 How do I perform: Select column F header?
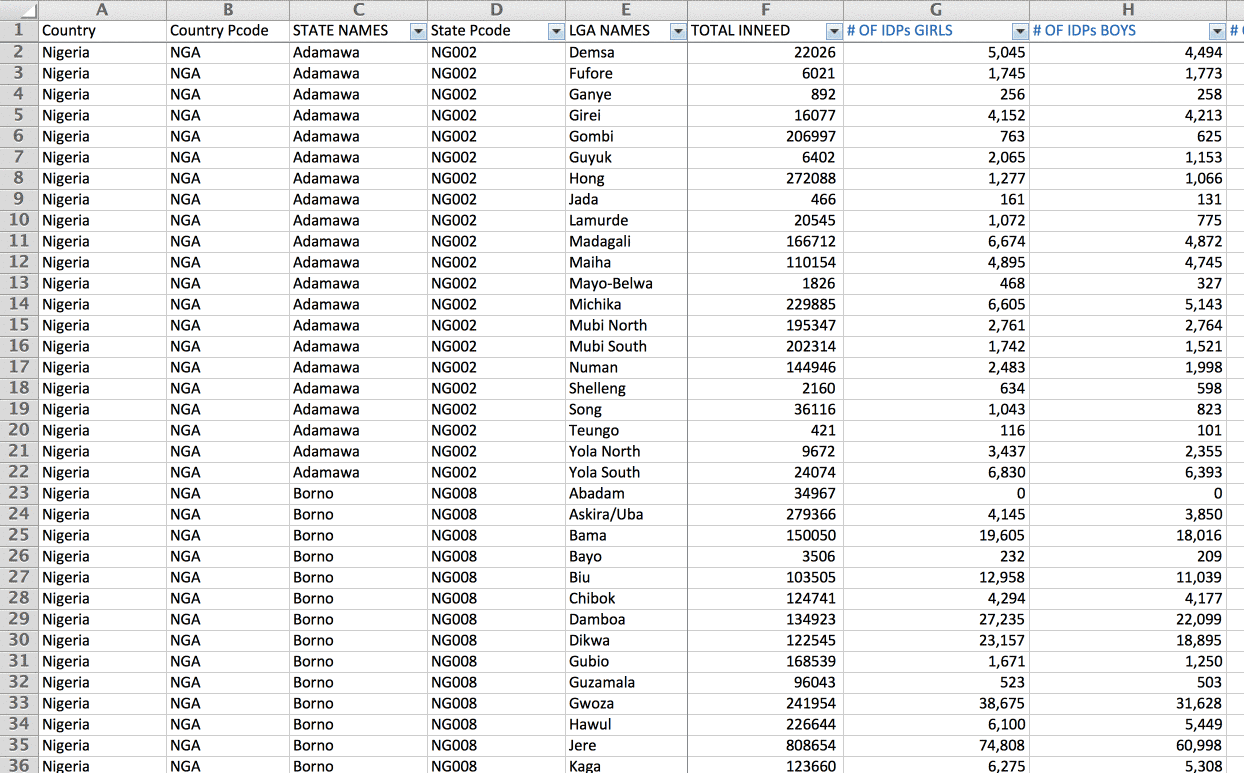coord(765,10)
